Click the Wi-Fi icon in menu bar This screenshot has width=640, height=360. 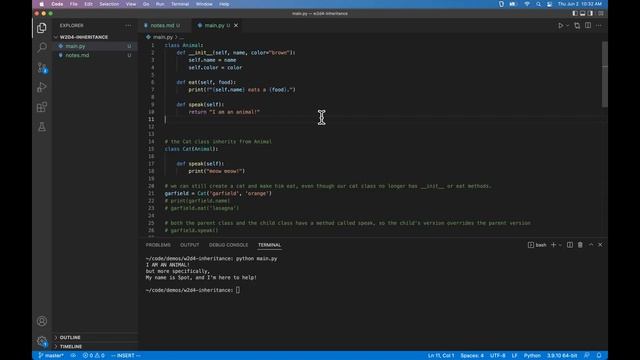pyautogui.click(x=527, y=4)
